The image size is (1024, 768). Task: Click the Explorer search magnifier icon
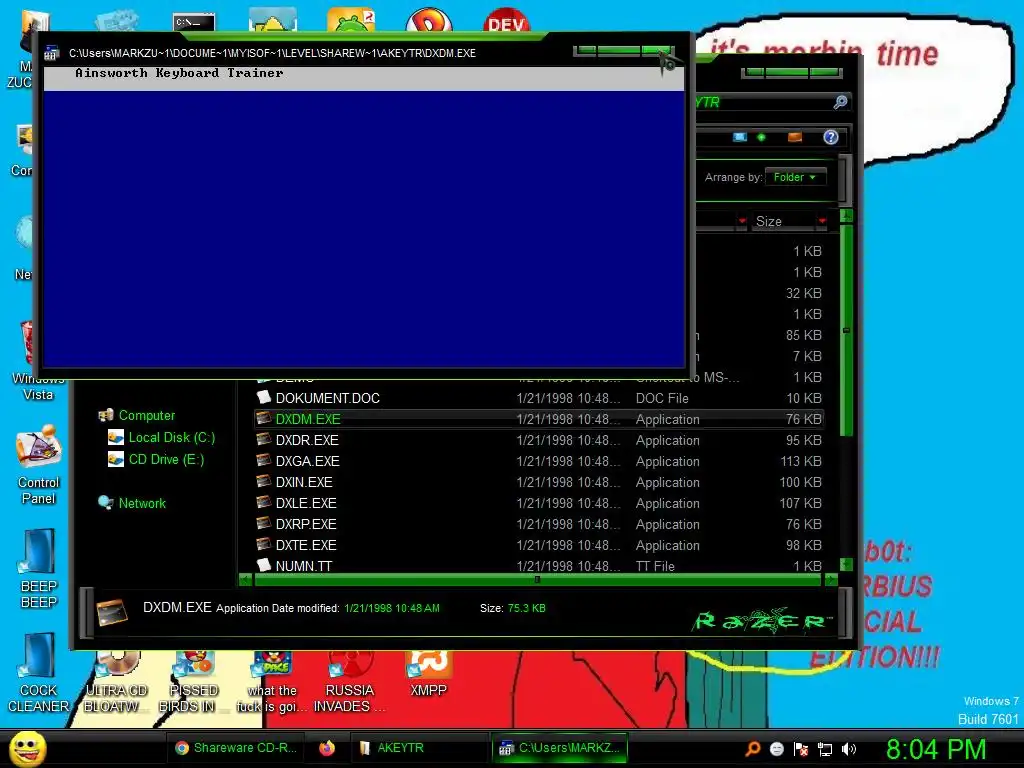click(x=840, y=102)
